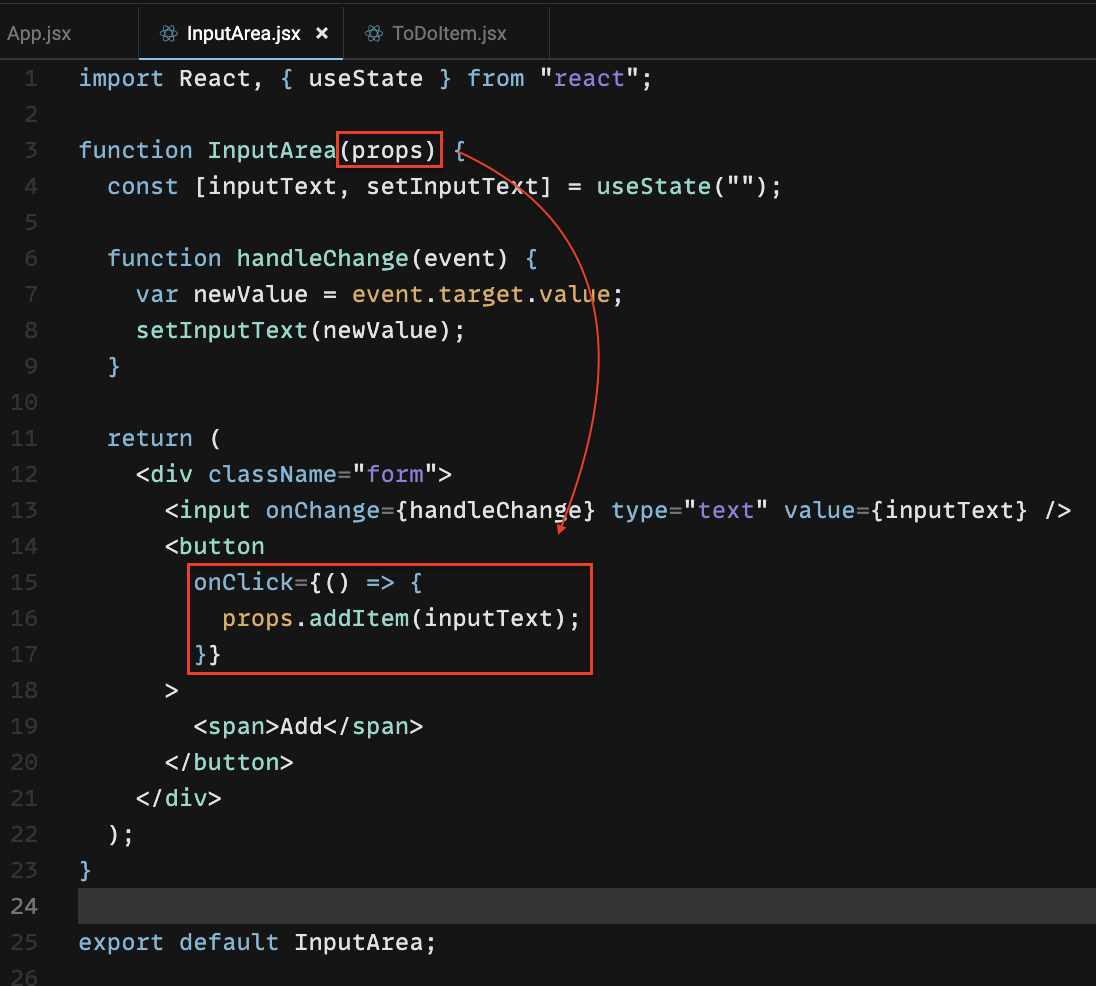Click line number 1 in the gutter
The image size is (1096, 986).
(31, 78)
